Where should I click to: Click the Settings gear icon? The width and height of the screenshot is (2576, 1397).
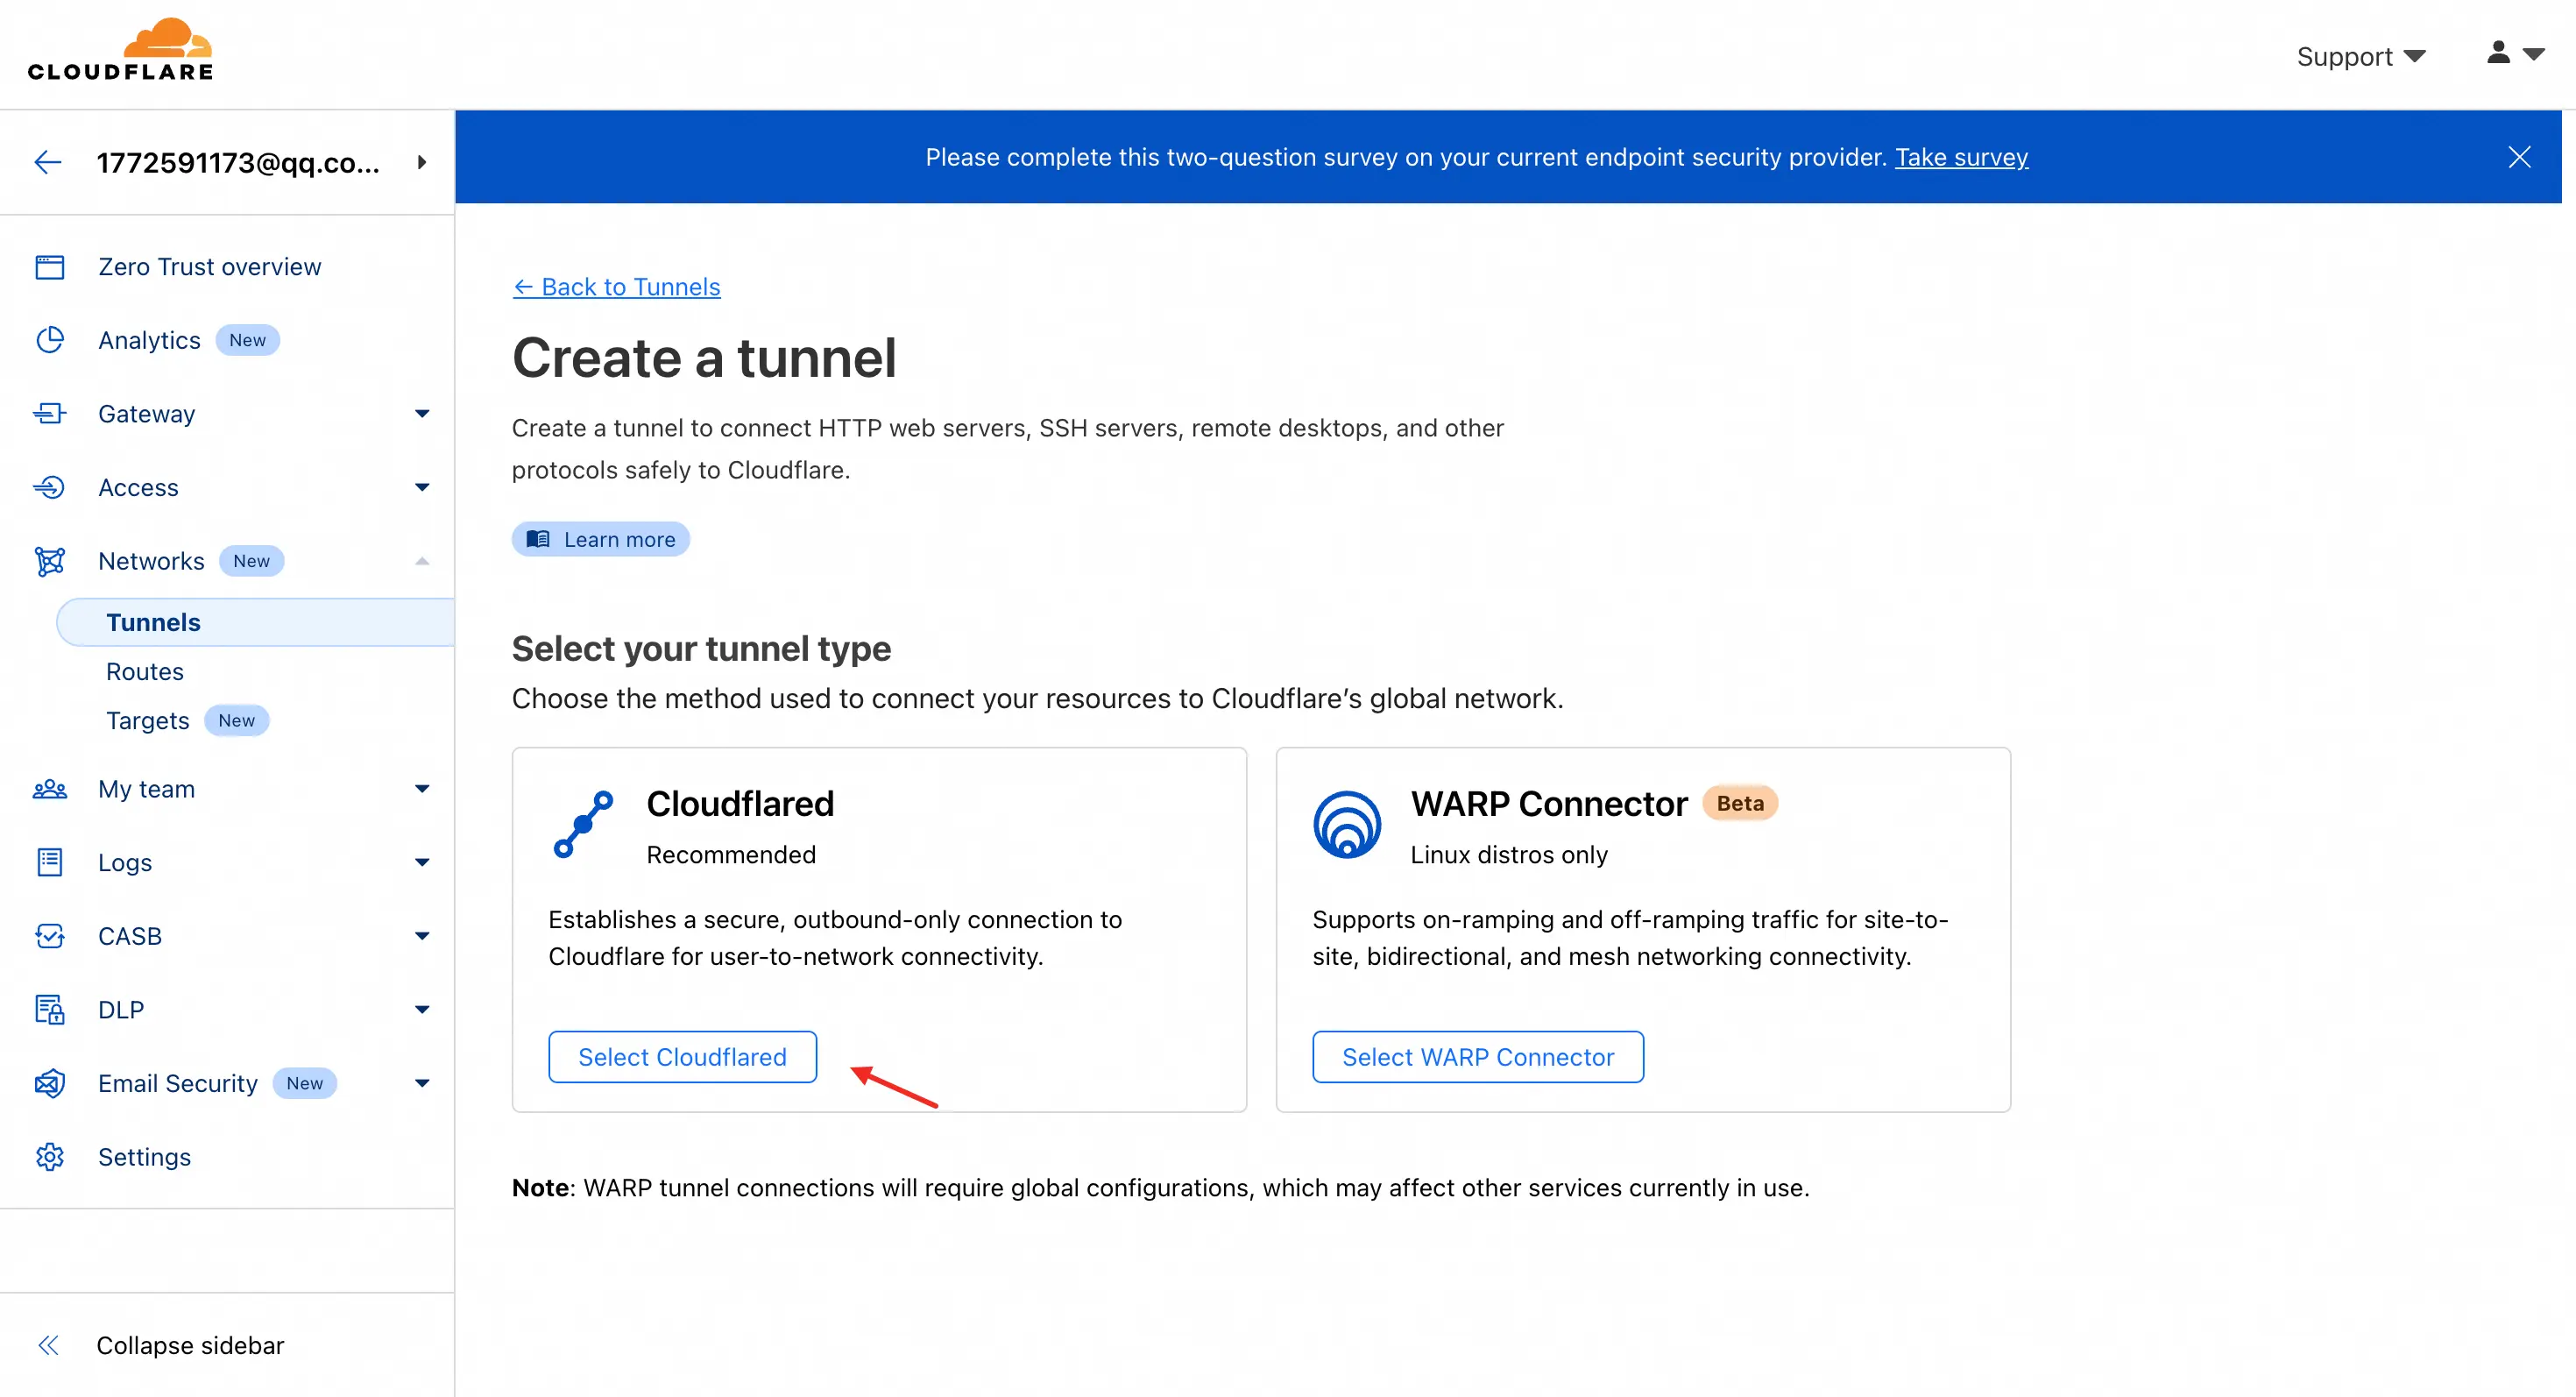pyautogui.click(x=50, y=1157)
